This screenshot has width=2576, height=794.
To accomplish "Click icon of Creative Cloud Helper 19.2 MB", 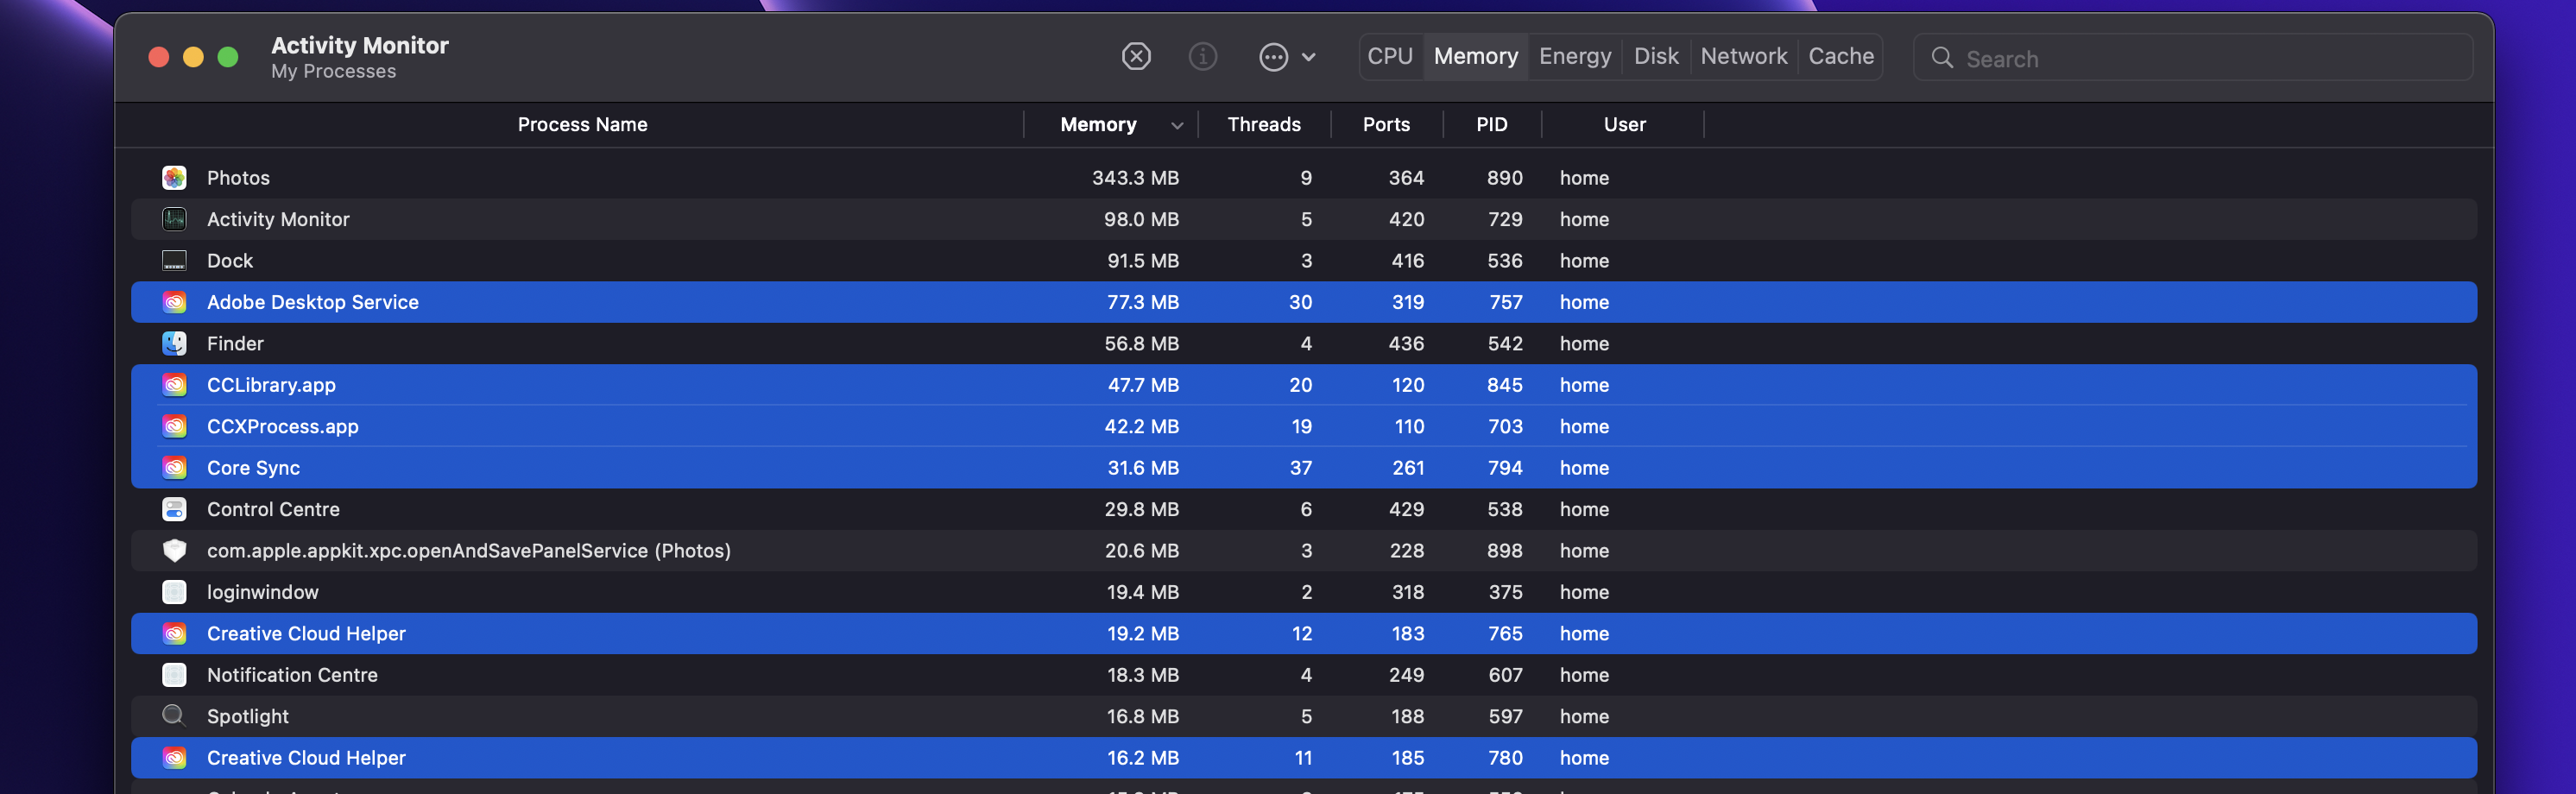I will coord(174,634).
